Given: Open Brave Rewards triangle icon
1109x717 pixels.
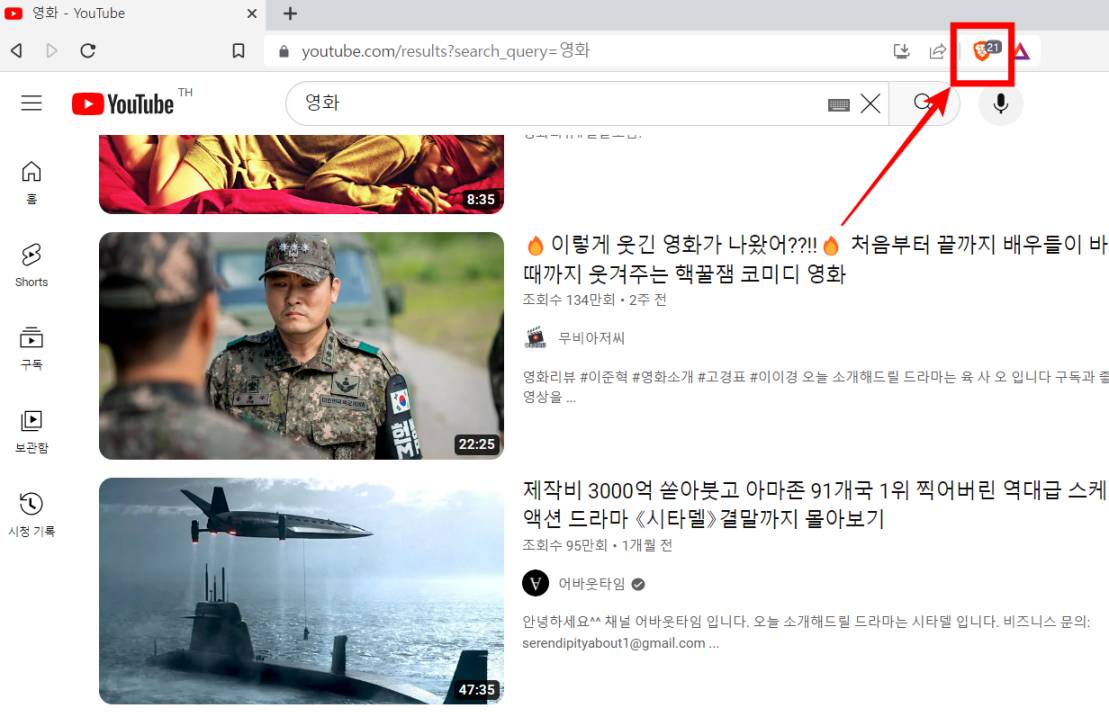Looking at the screenshot, I should tap(1021, 51).
